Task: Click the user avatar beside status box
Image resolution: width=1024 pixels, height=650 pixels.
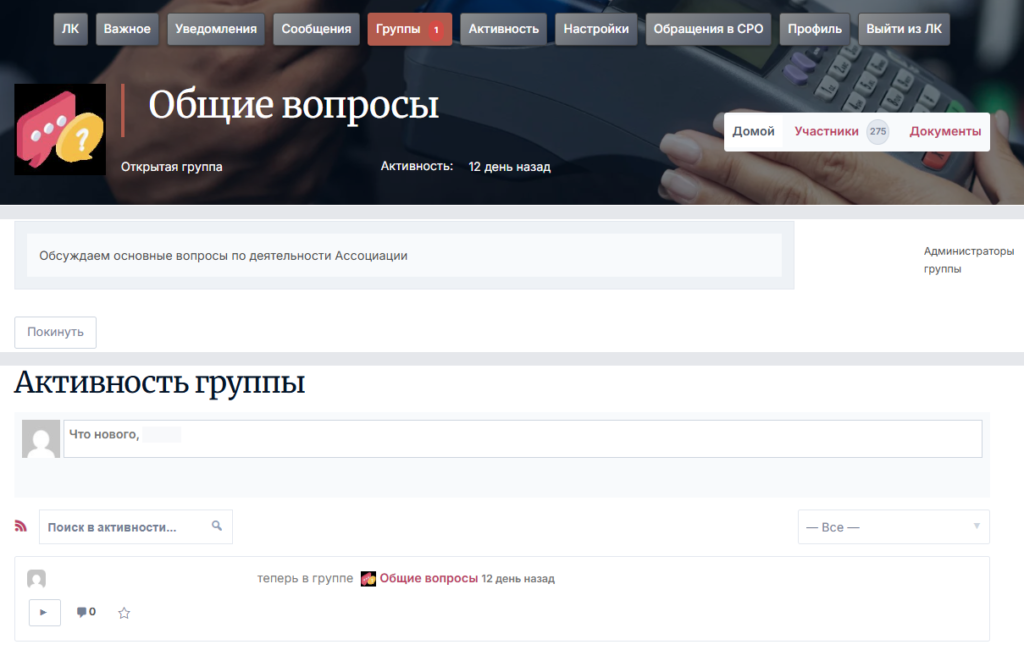Action: (41, 439)
